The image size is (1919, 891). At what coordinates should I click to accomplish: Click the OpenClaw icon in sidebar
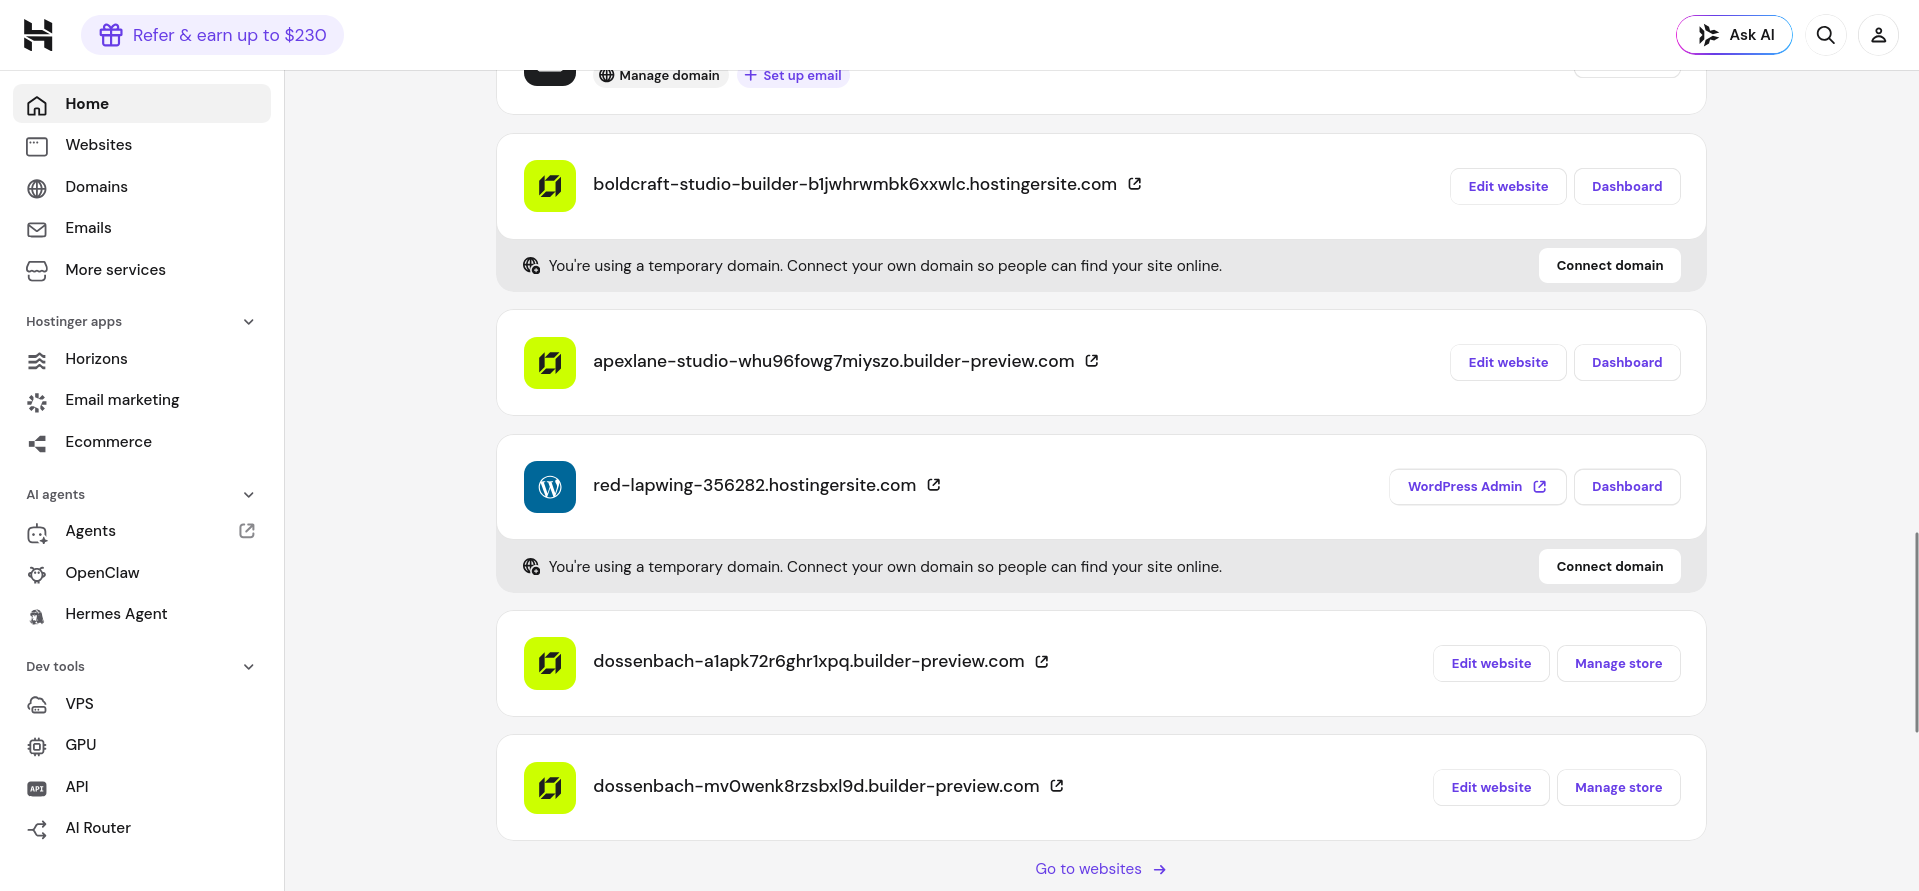tap(37, 574)
